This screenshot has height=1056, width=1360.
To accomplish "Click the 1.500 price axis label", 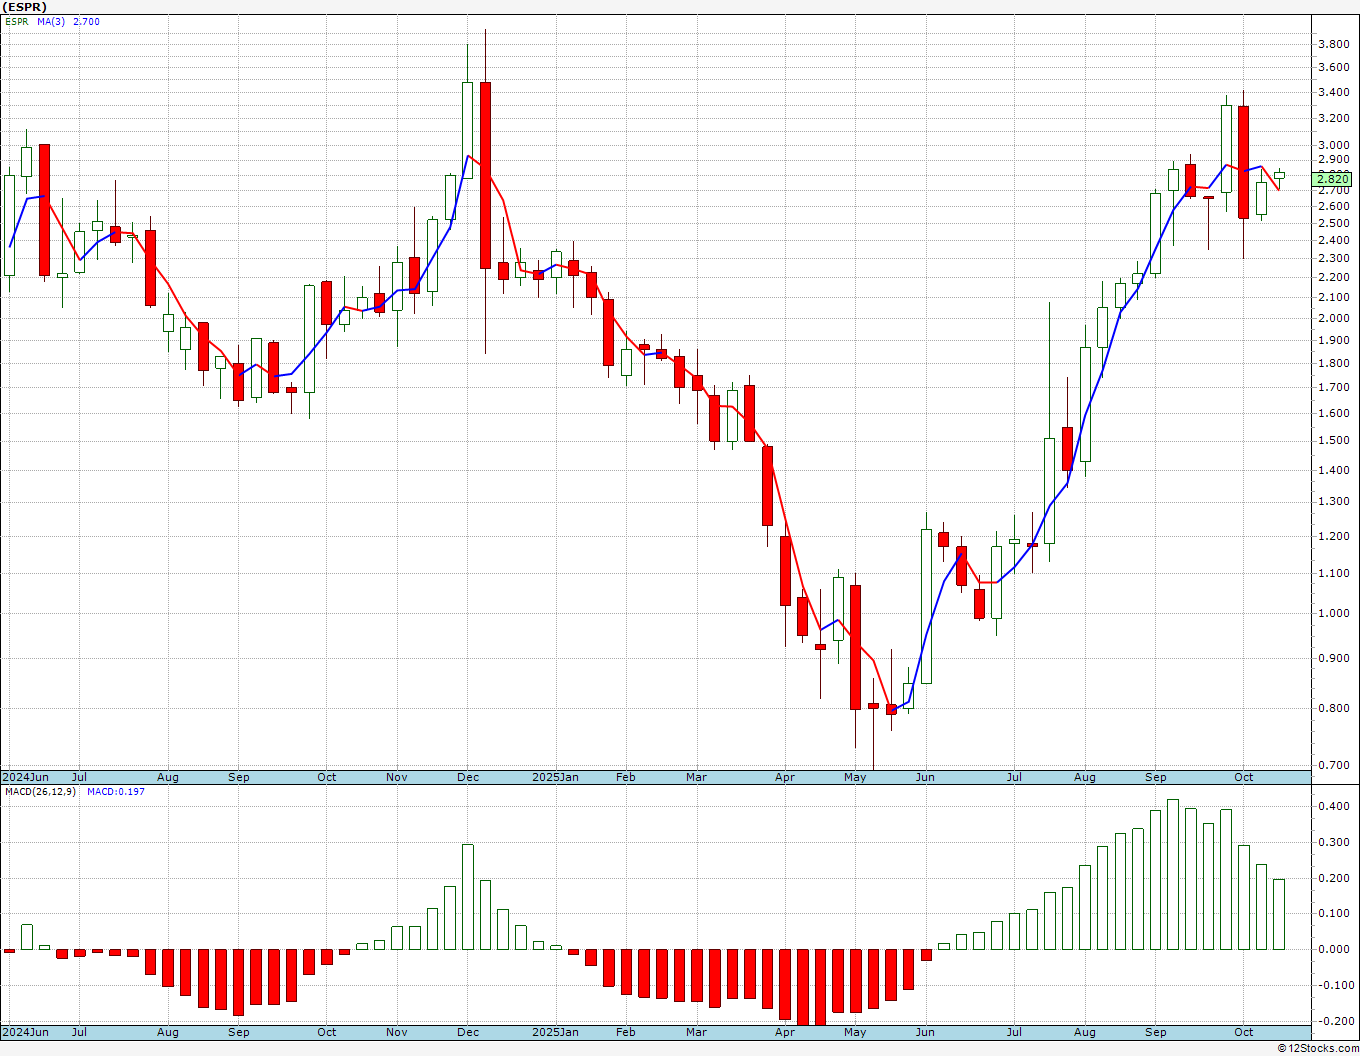I will (x=1334, y=440).
